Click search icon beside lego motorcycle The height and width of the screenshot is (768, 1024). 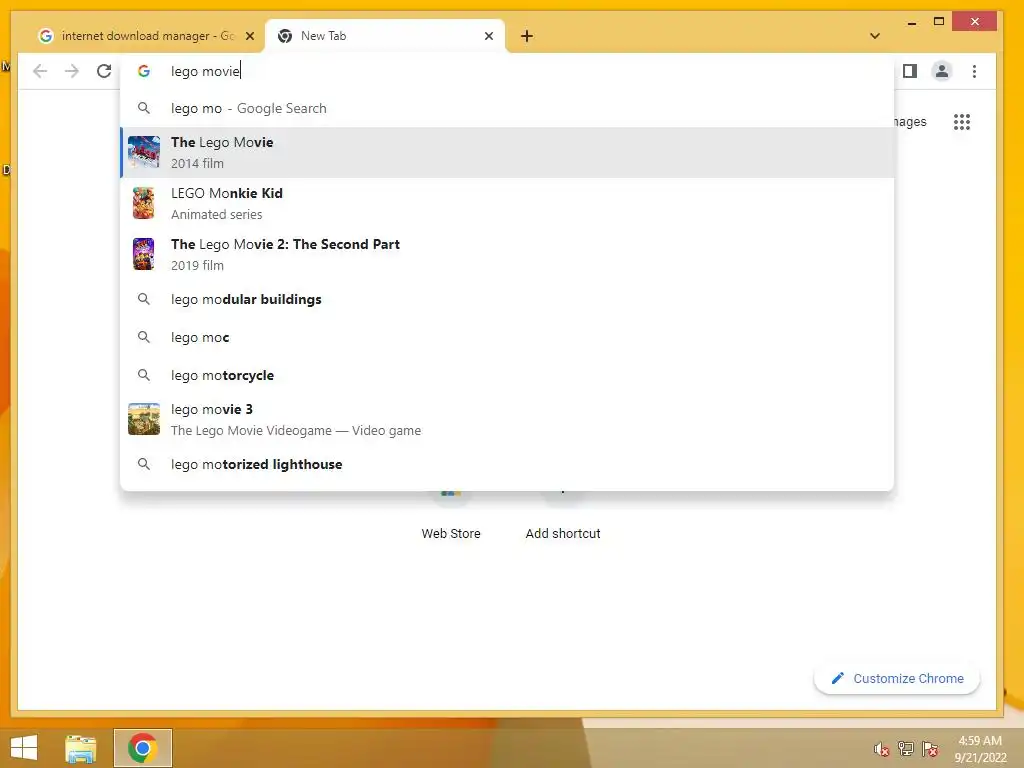click(x=144, y=375)
